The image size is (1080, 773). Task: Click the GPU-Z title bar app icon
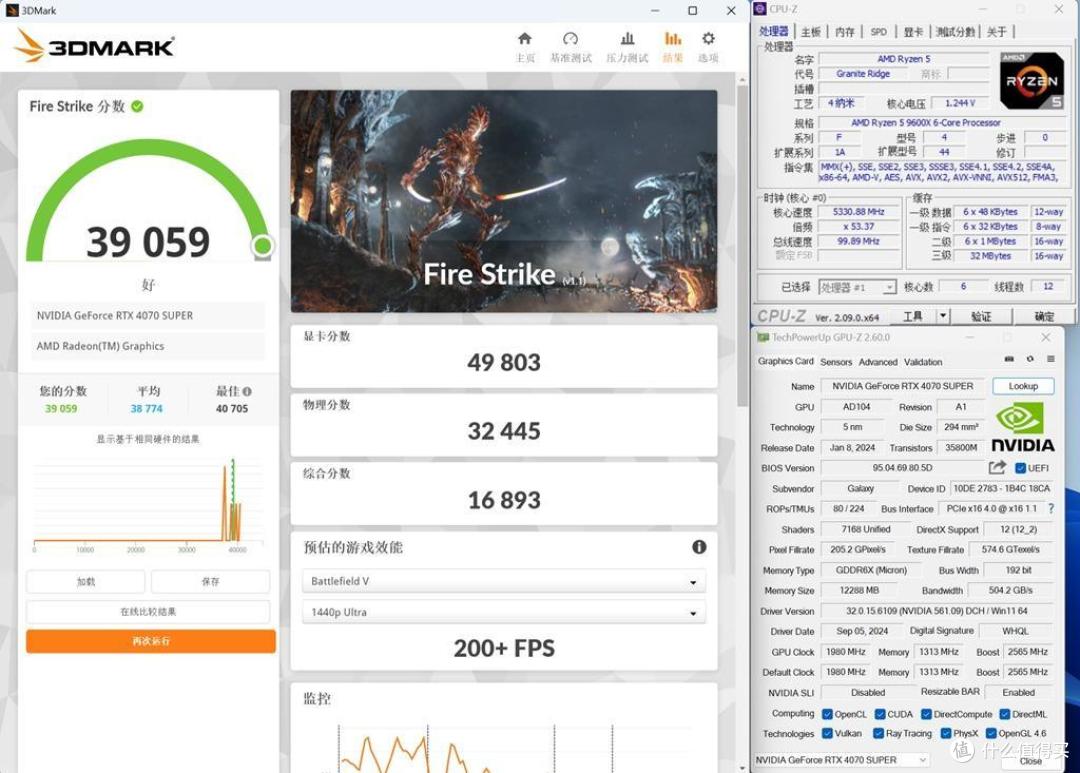(x=762, y=338)
